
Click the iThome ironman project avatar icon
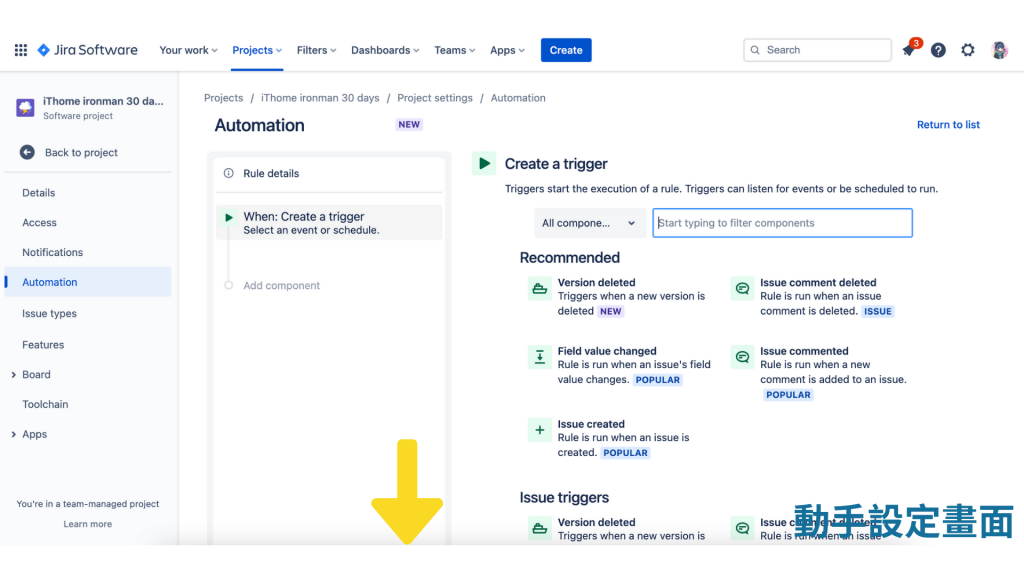point(25,108)
